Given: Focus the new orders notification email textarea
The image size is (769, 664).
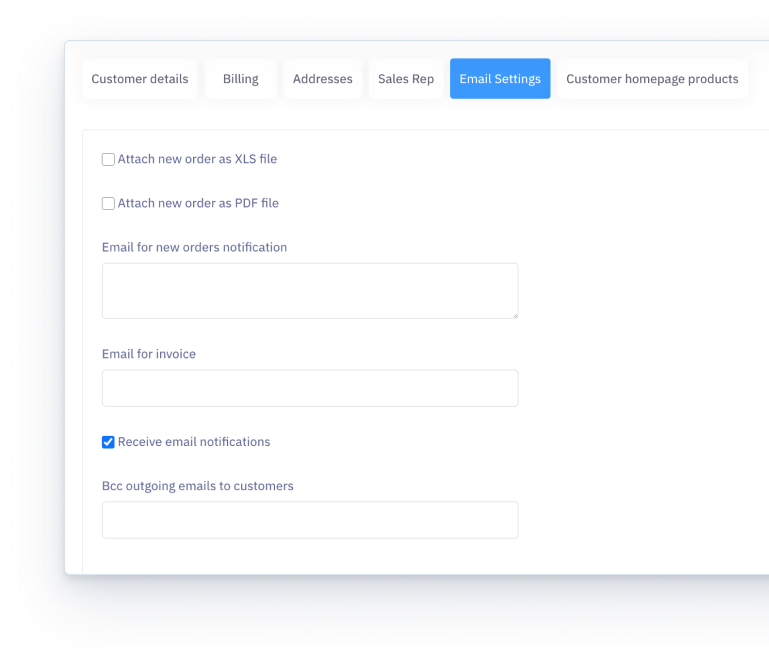Looking at the screenshot, I should point(310,291).
